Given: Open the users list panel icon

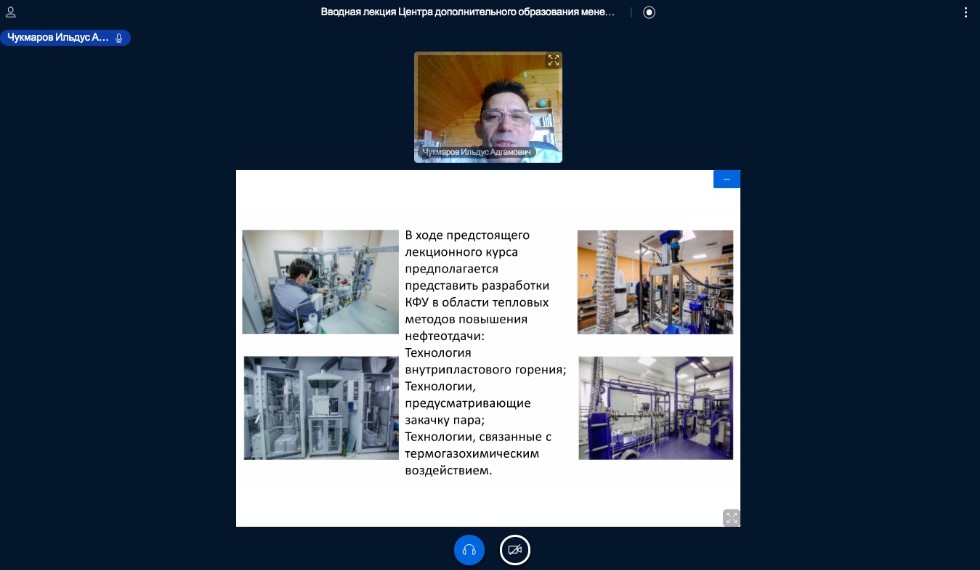Looking at the screenshot, I should (11, 12).
